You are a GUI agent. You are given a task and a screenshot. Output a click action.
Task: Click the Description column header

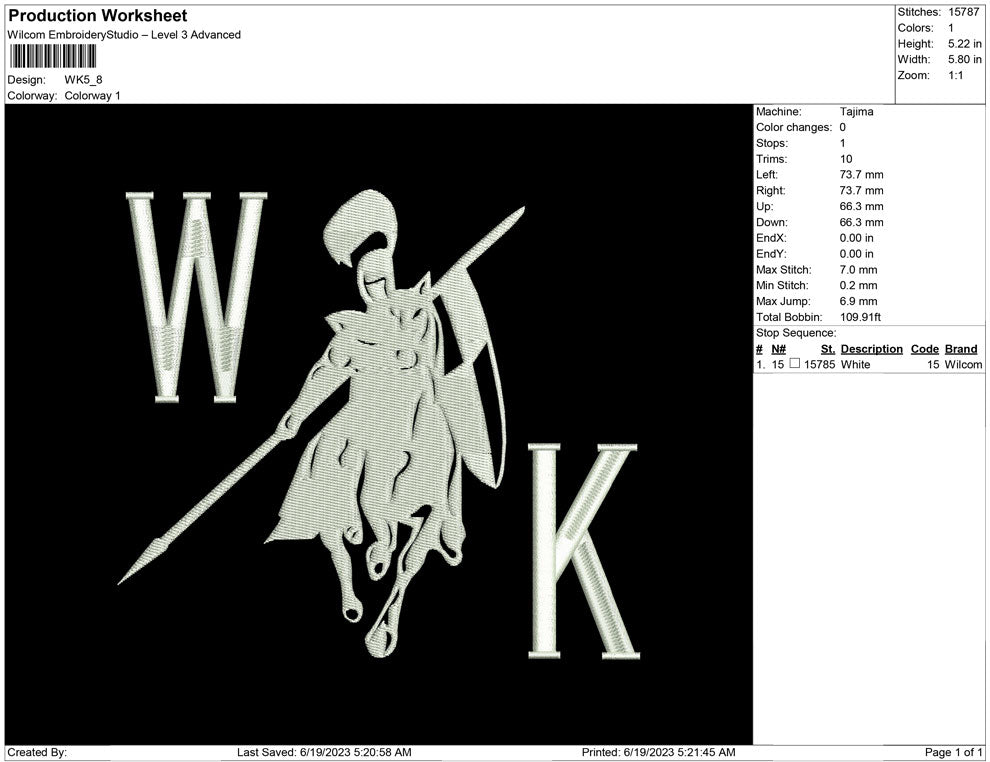(871, 349)
